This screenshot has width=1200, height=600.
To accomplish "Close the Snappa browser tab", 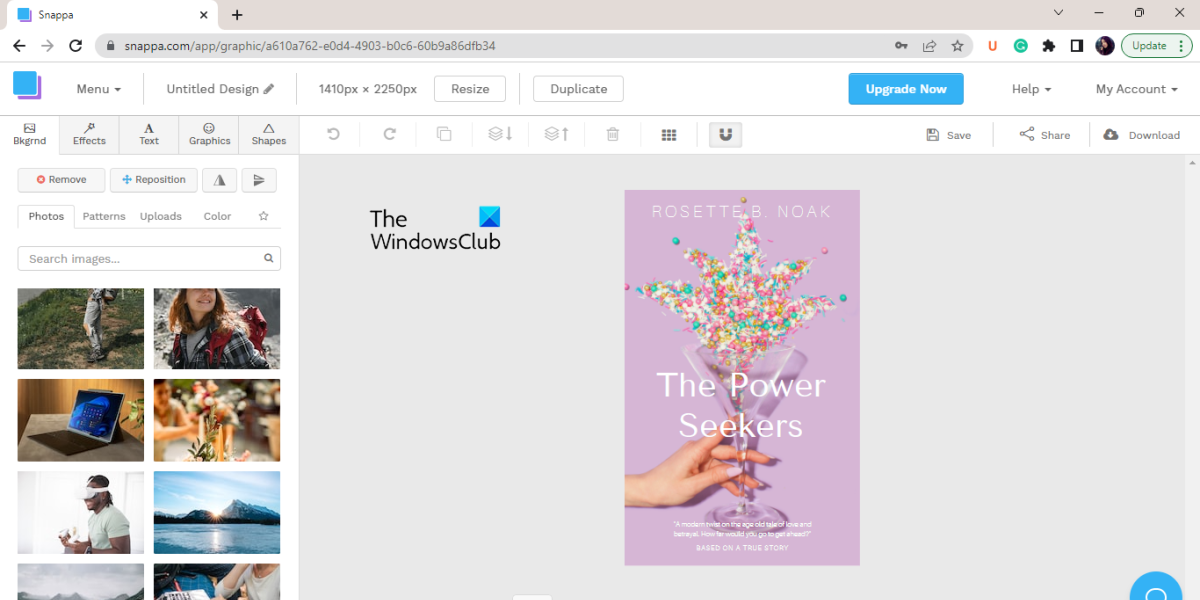I will (x=203, y=15).
